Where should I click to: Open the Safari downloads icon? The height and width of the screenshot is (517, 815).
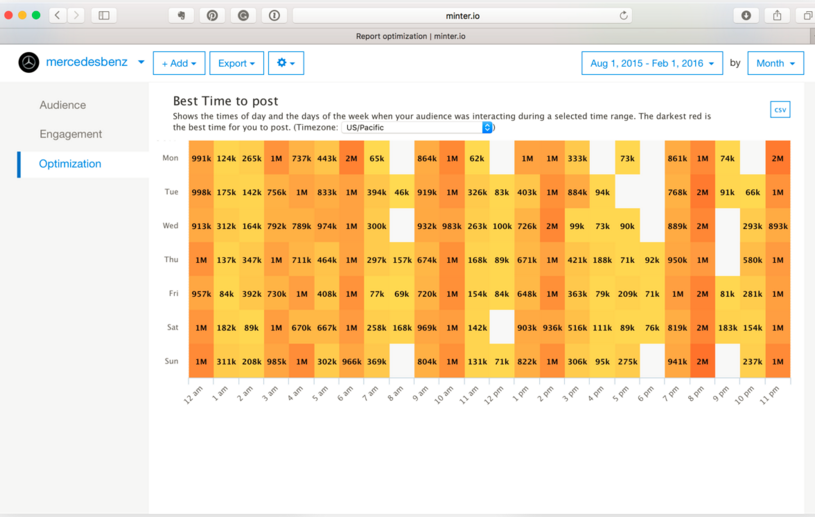tap(746, 15)
